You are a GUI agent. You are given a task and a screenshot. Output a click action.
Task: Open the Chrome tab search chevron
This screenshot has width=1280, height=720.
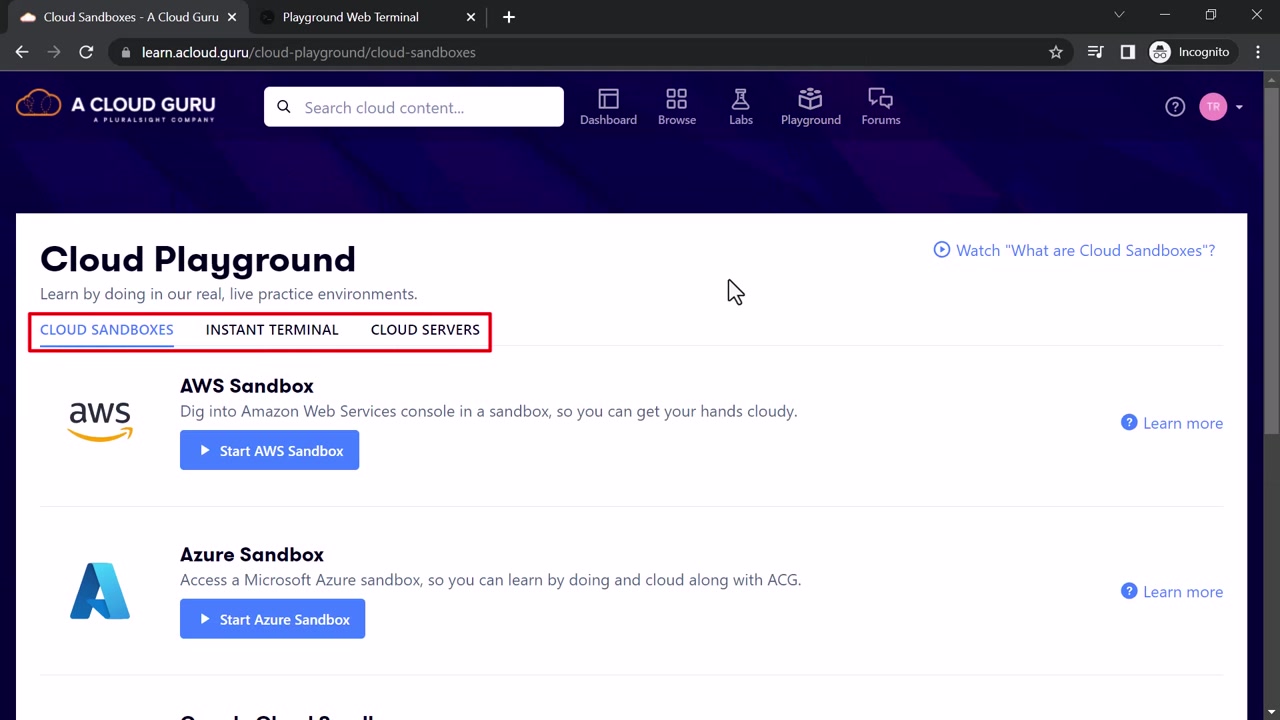coord(1119,16)
